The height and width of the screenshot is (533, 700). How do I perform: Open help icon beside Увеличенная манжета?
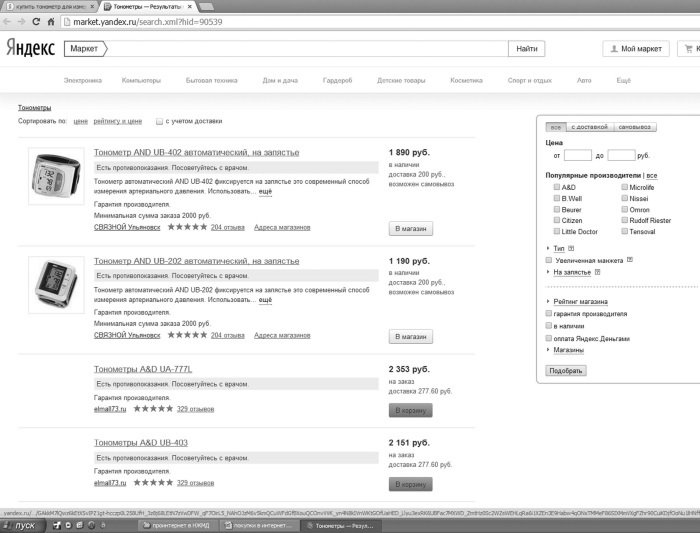coord(629,259)
